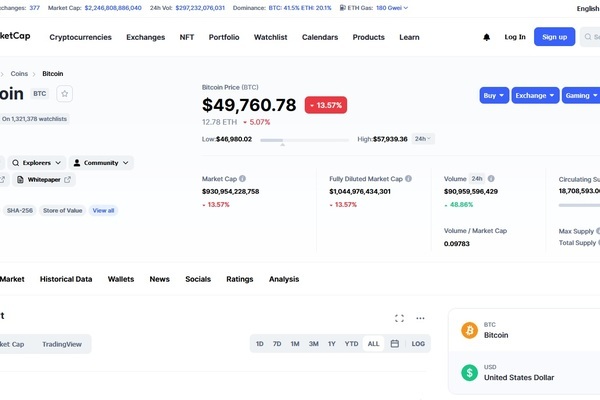Switch chart view to TradingView
This screenshot has height=400, width=600.
(x=61, y=344)
